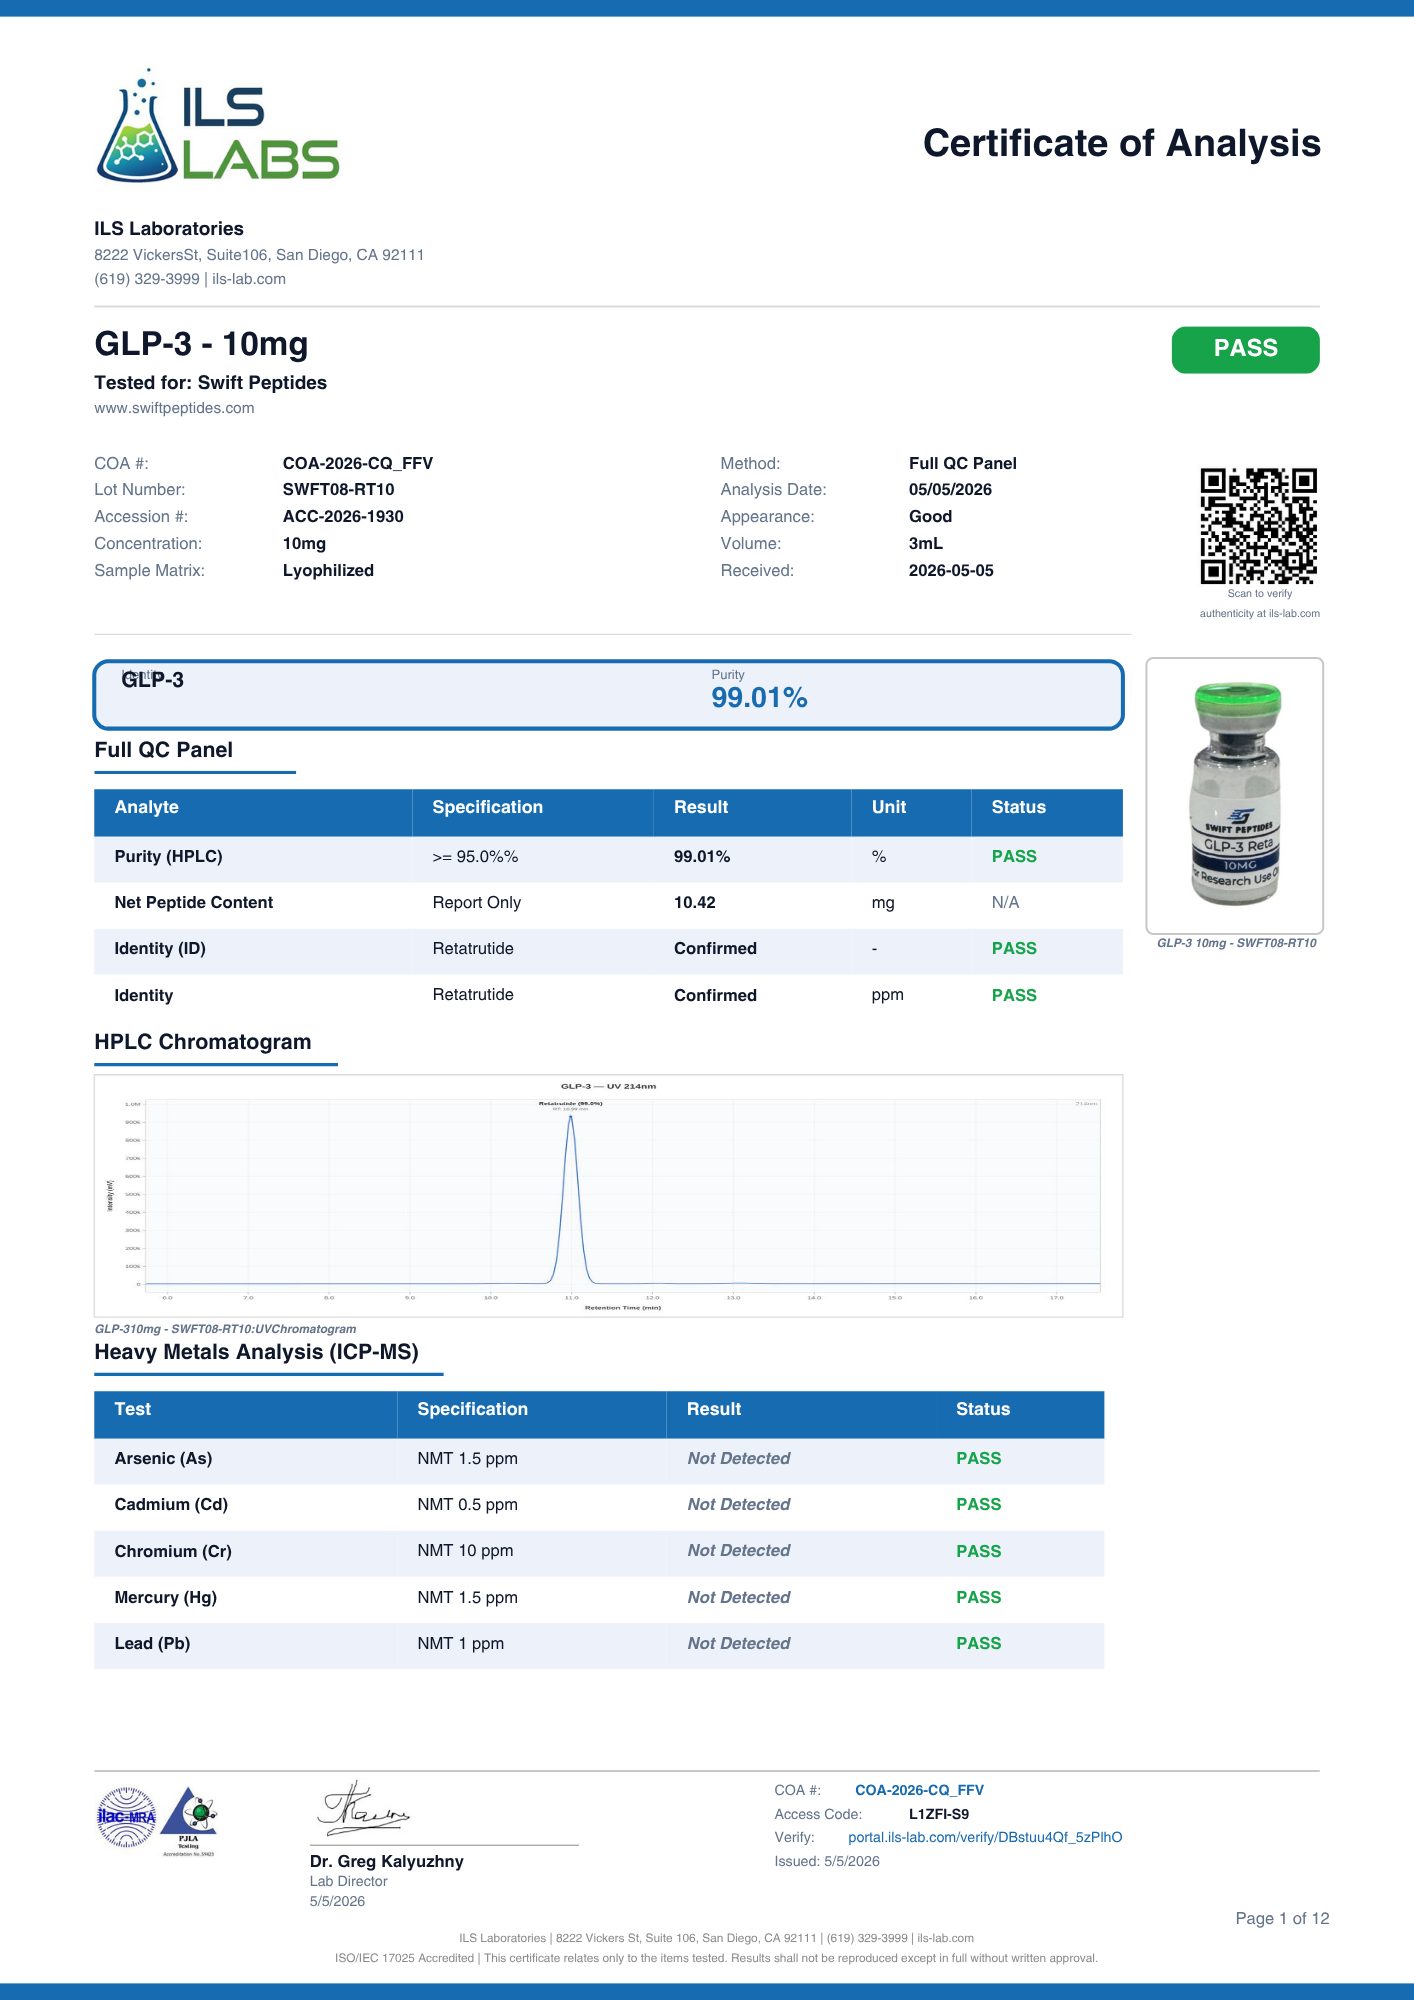The height and width of the screenshot is (2000, 1414).
Task: Click the PJLA Testing accreditation logo
Action: pyautogui.click(x=189, y=1821)
